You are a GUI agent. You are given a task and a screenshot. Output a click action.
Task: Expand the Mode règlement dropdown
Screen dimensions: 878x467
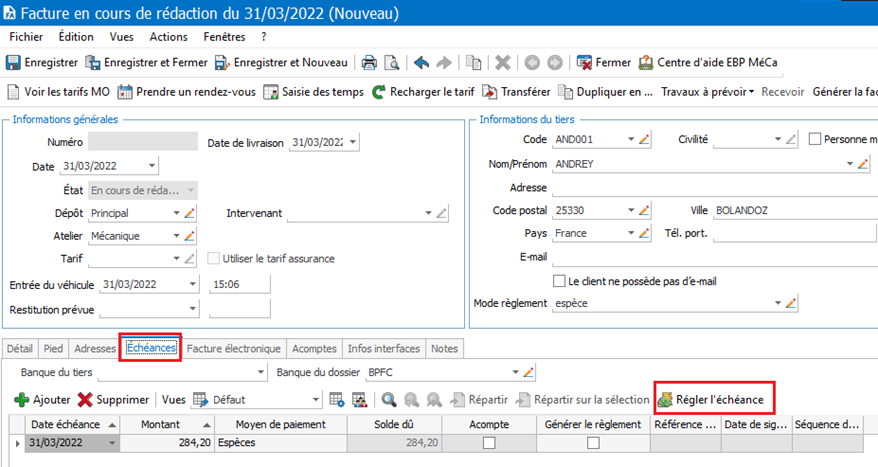(777, 302)
